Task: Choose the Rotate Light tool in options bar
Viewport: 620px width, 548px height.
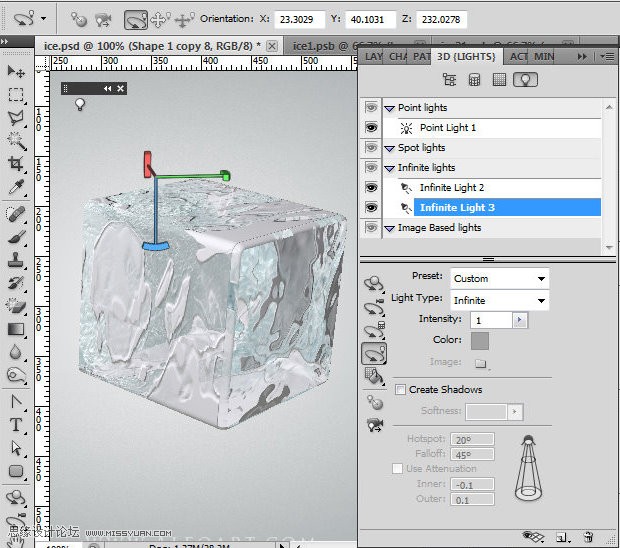Action: pyautogui.click(x=136, y=20)
